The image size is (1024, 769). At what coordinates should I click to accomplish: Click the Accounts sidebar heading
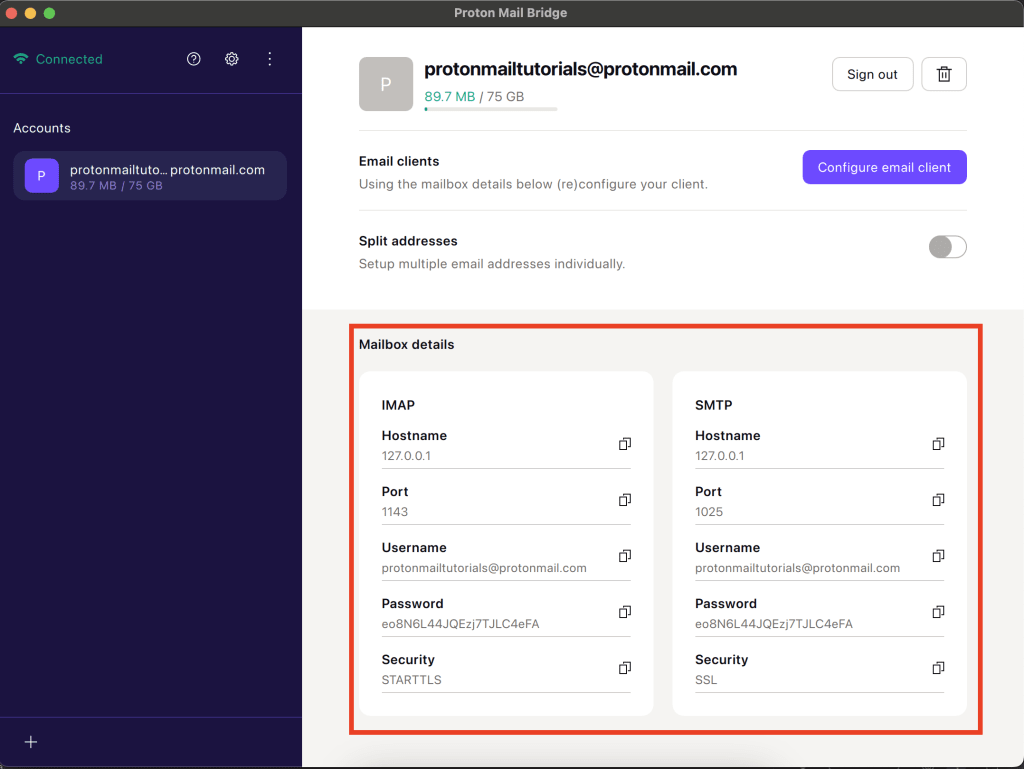(42, 128)
